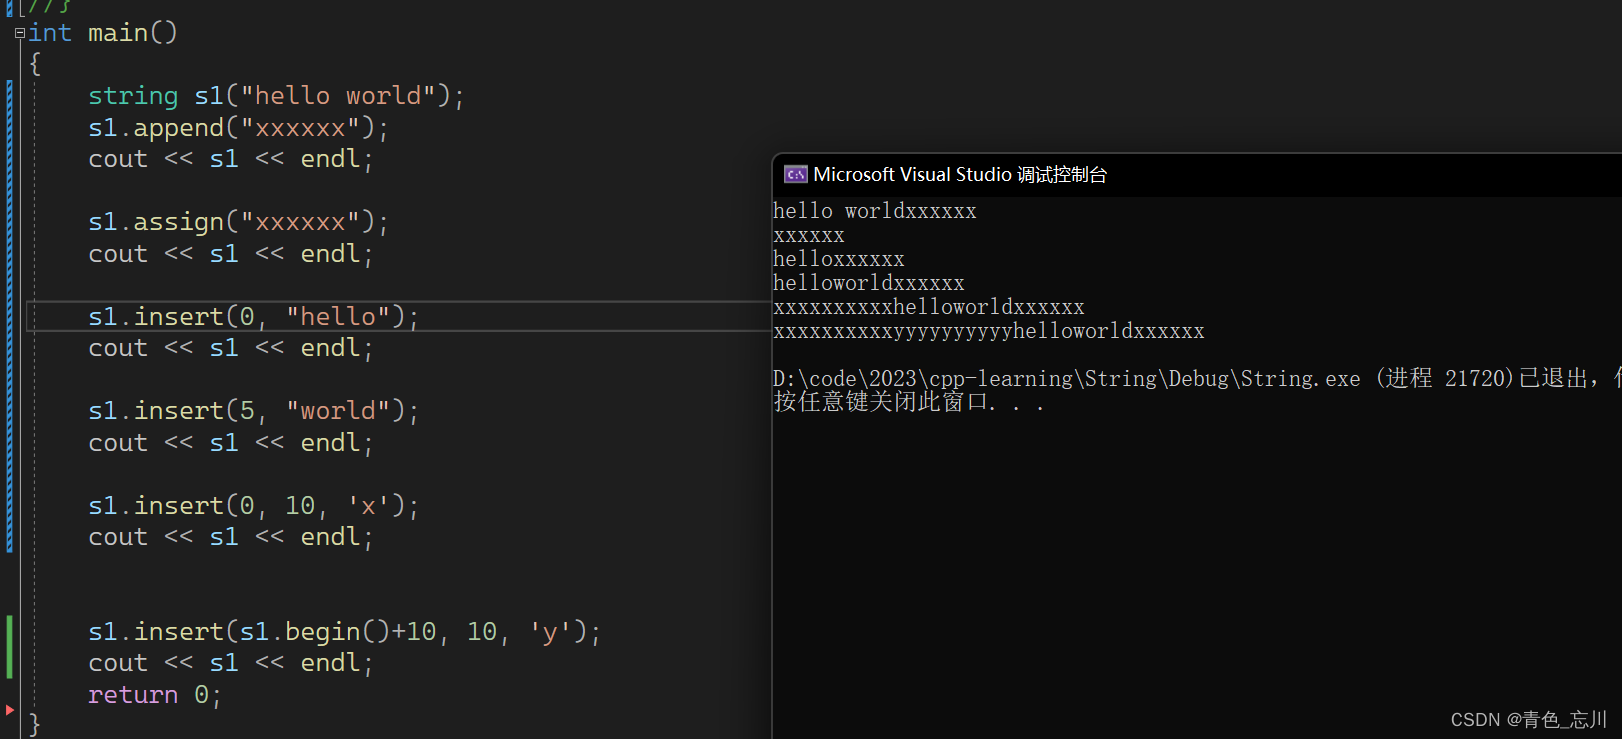Image resolution: width=1622 pixels, height=739 pixels.
Task: Click console output line helloxxxxxx
Action: tap(838, 259)
